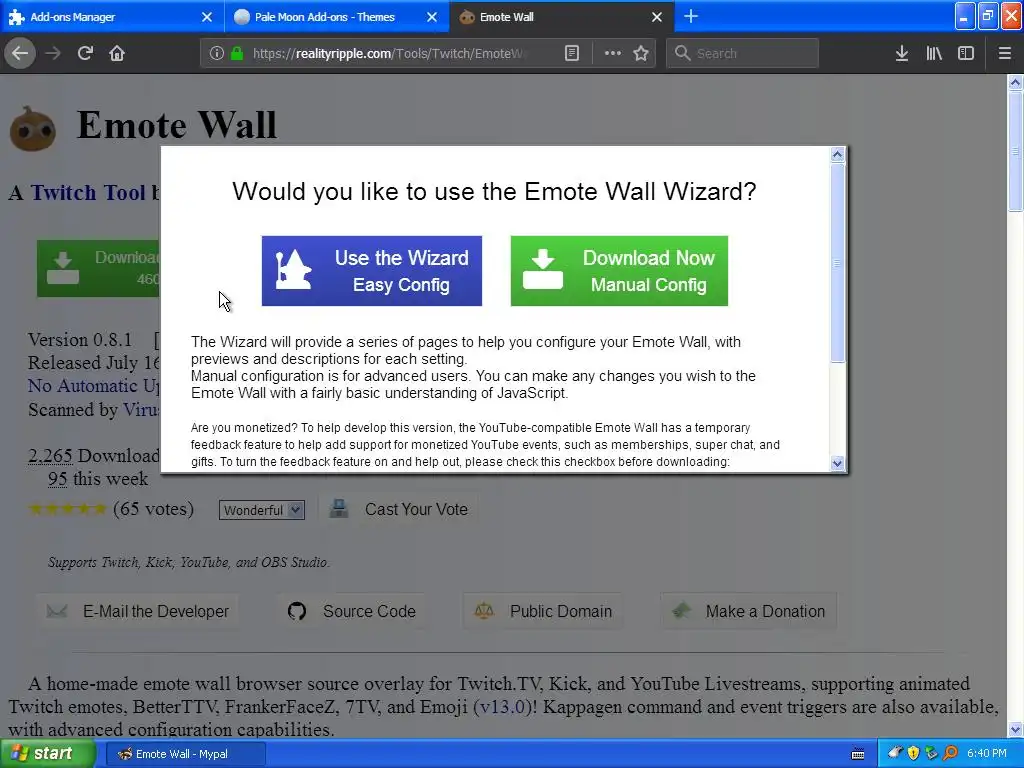Click the heading text 'Would you like to use the Emote Wall Wizard?'
The width and height of the screenshot is (1024, 768).
(494, 191)
